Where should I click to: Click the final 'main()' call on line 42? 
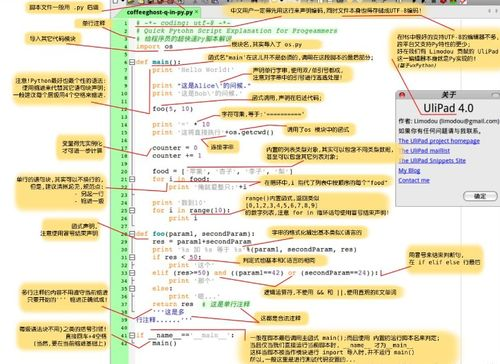(x=164, y=343)
